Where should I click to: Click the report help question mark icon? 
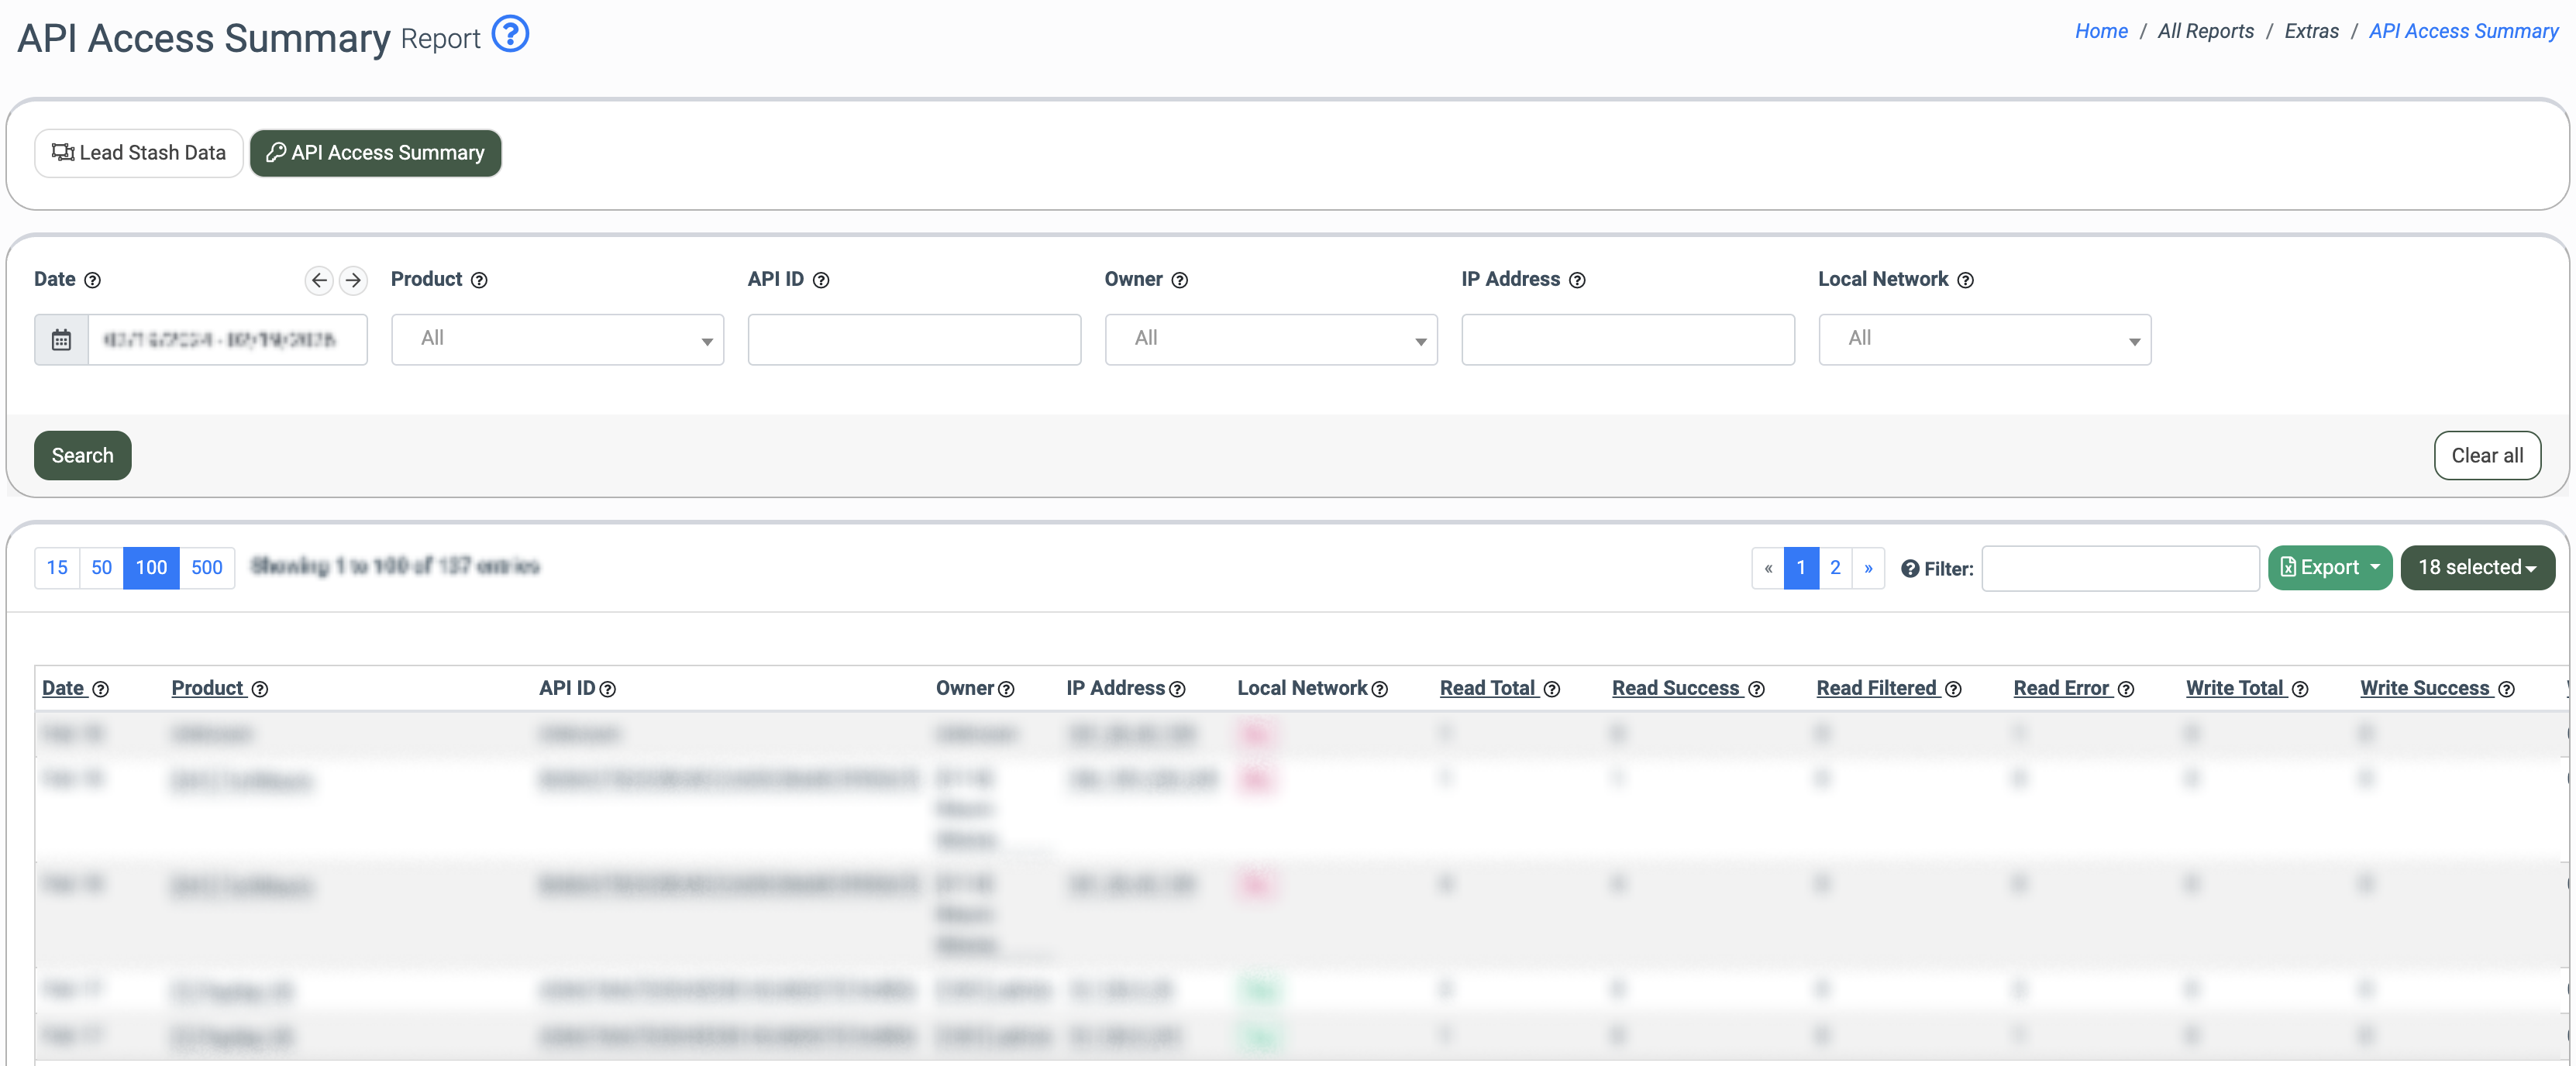point(510,35)
